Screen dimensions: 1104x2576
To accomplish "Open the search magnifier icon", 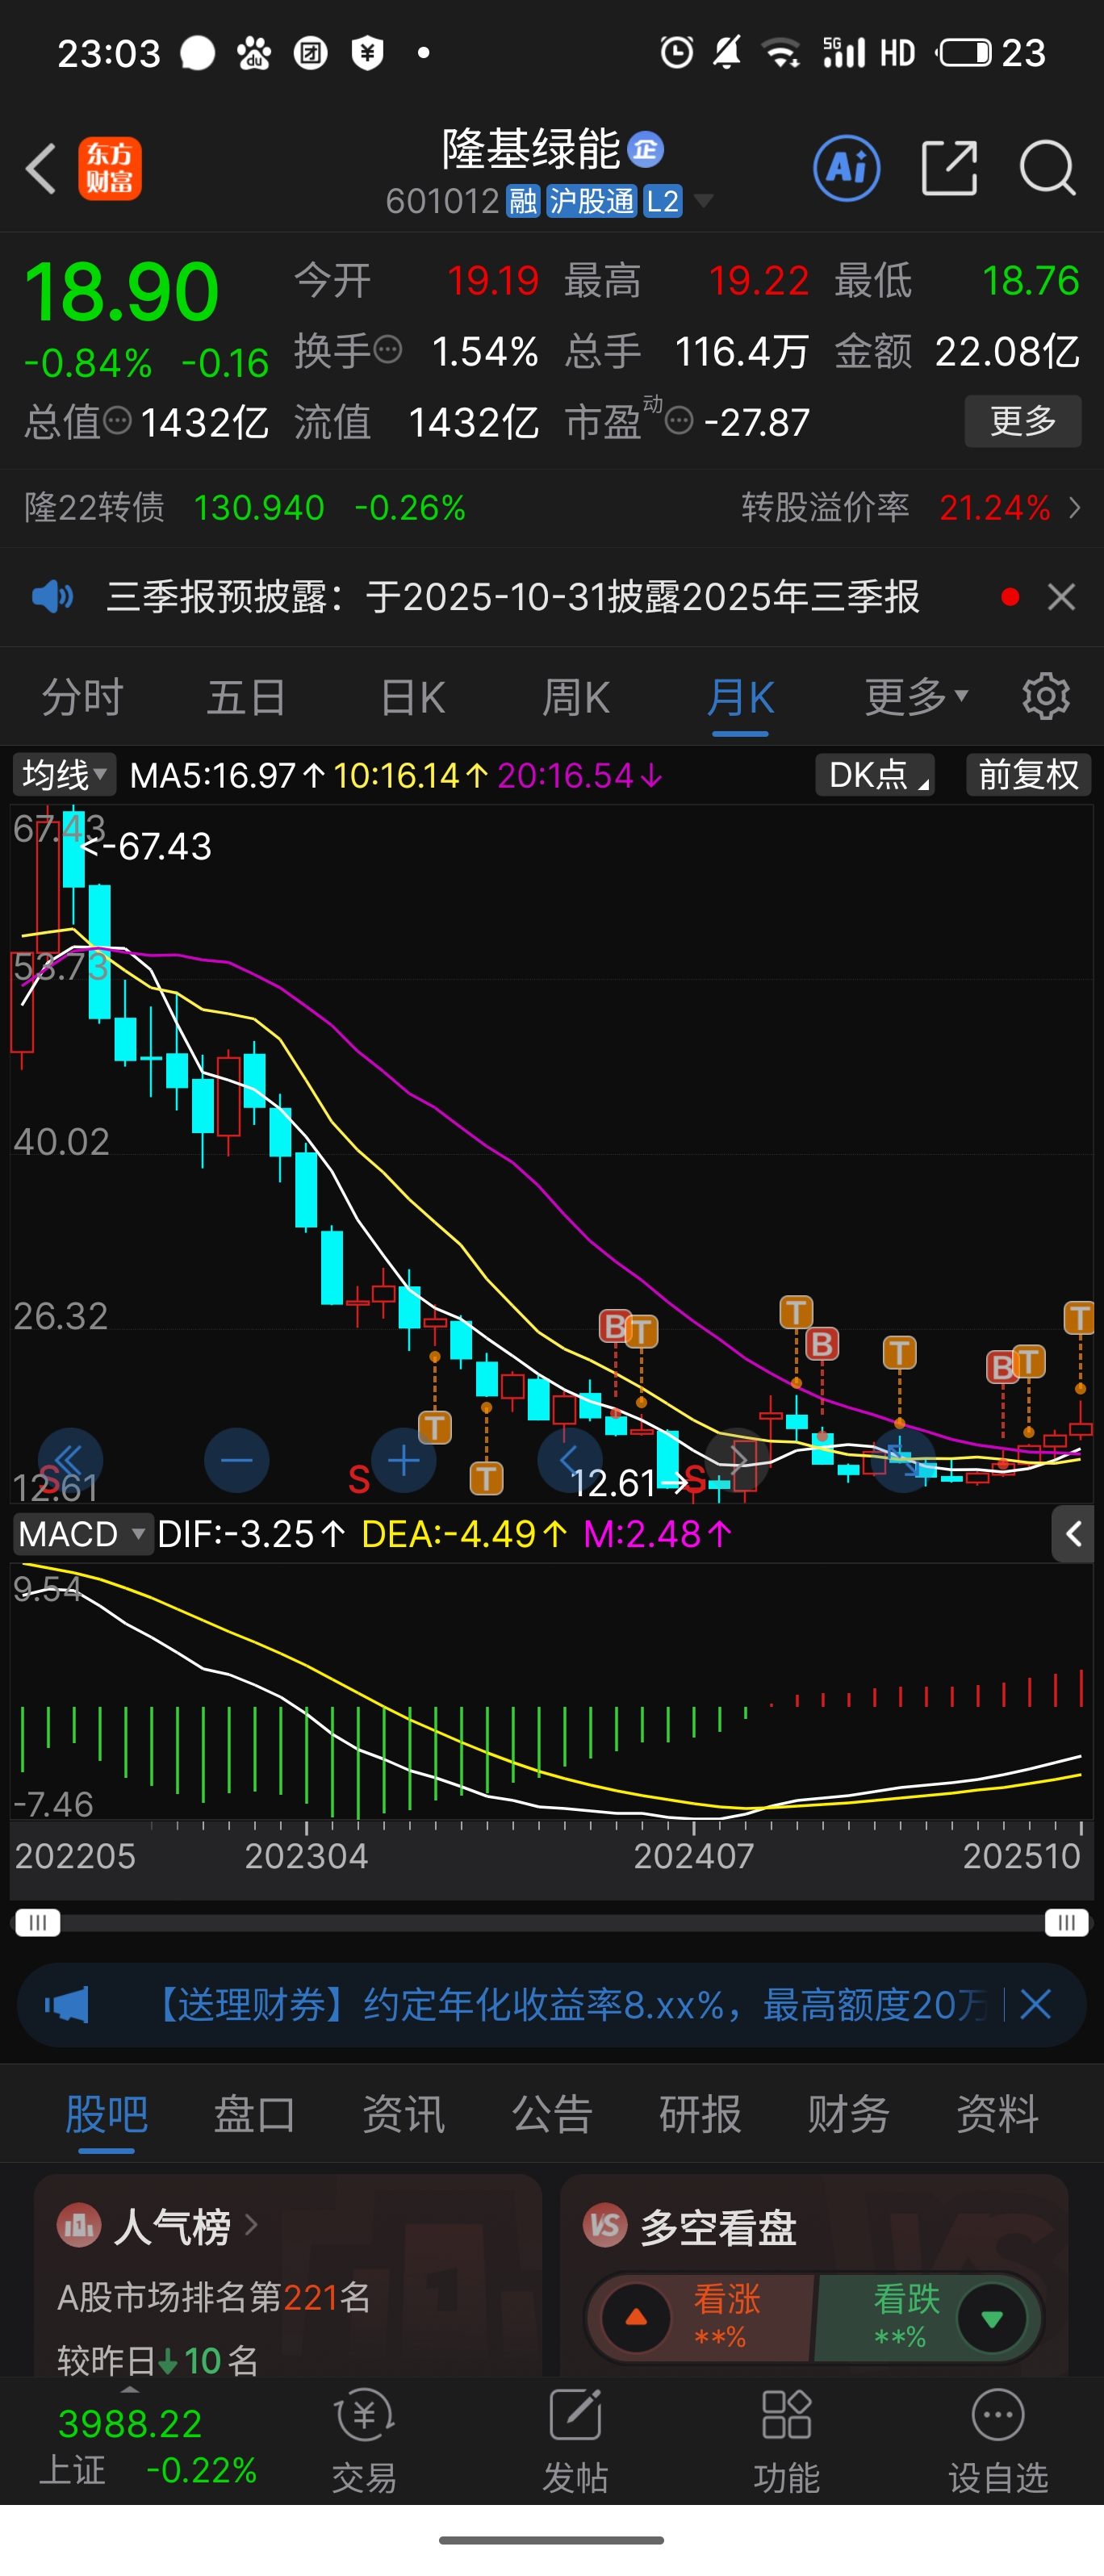I will click(1047, 168).
